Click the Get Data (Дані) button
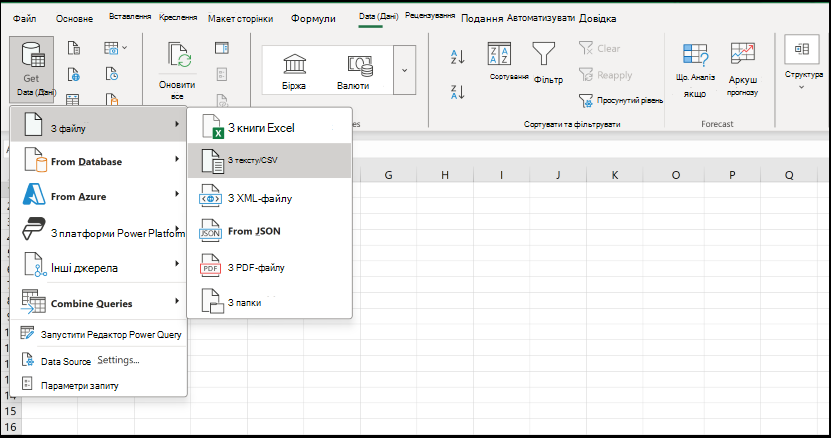The height and width of the screenshot is (438, 831). coord(31,69)
